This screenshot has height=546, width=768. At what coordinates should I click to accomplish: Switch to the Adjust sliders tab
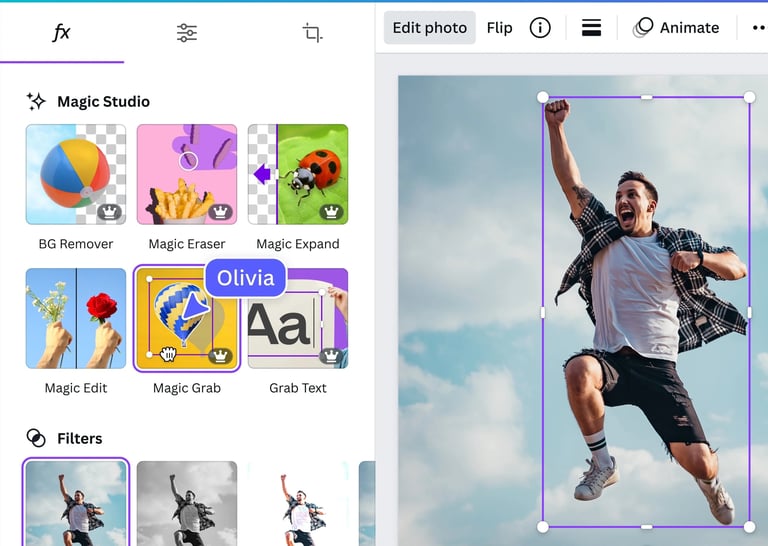tap(187, 33)
